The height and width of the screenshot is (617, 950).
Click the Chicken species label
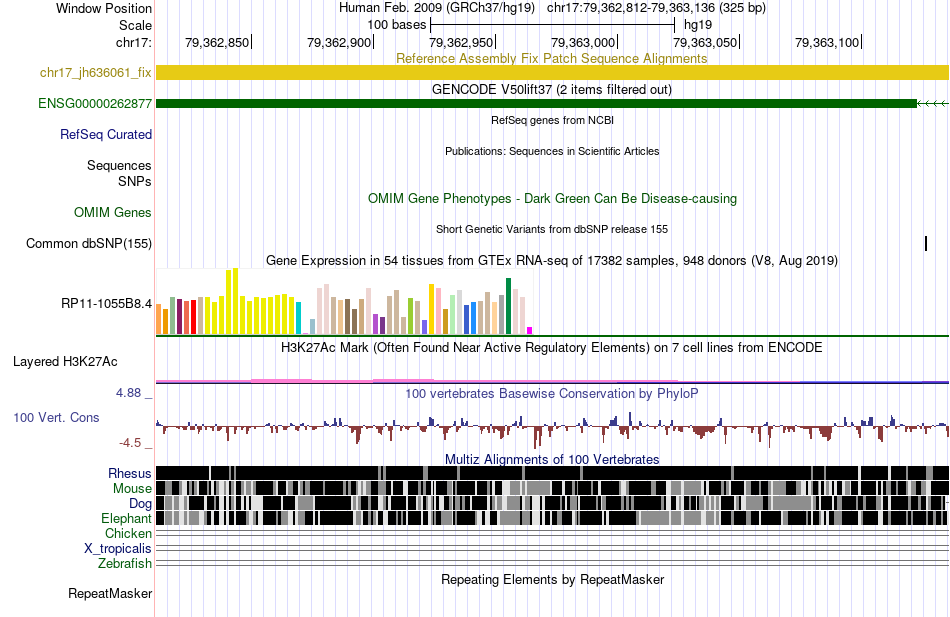pos(128,533)
